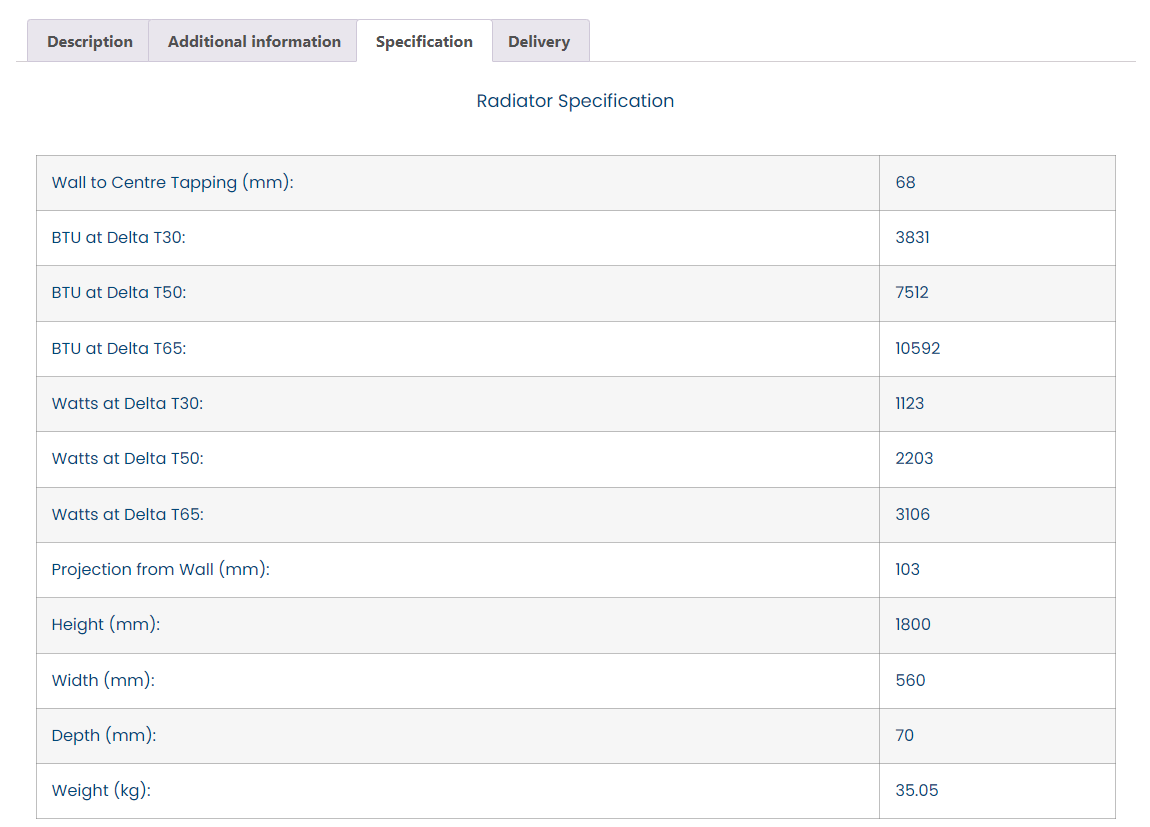Viewport: 1150px width, 827px height.
Task: Click the BTU at Delta T50 label
Action: coord(119,293)
